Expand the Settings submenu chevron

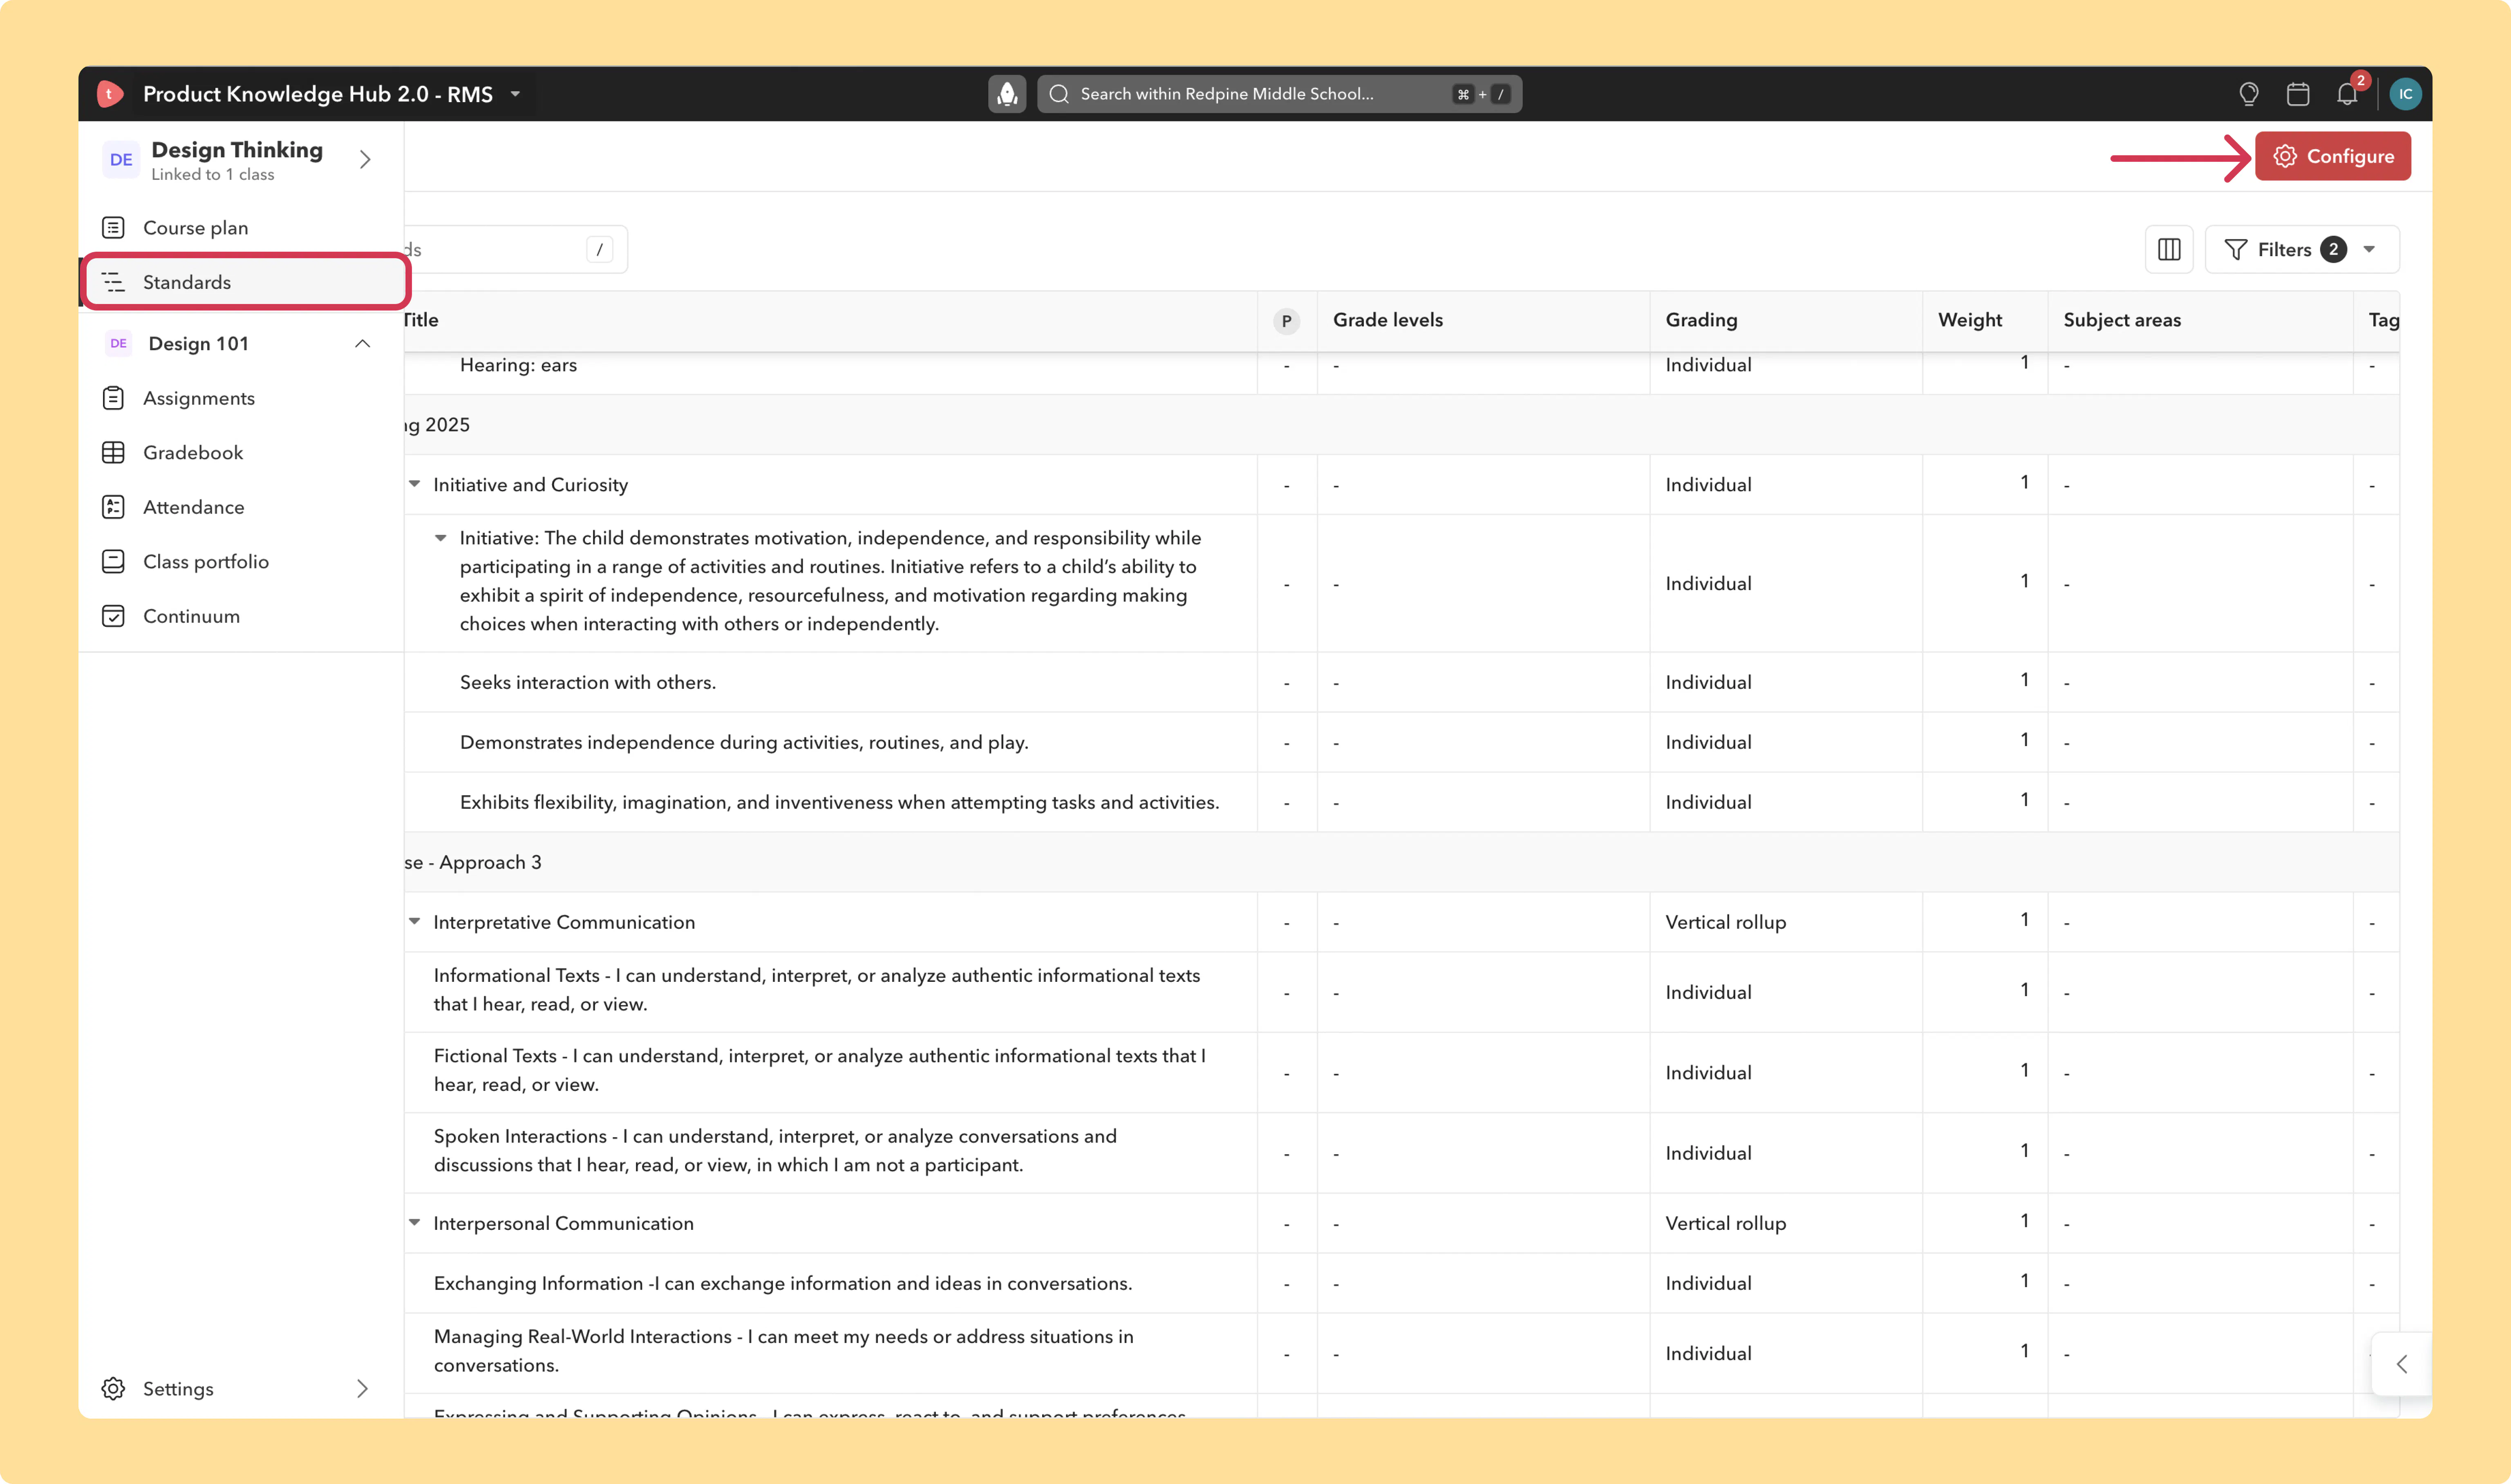(362, 1389)
